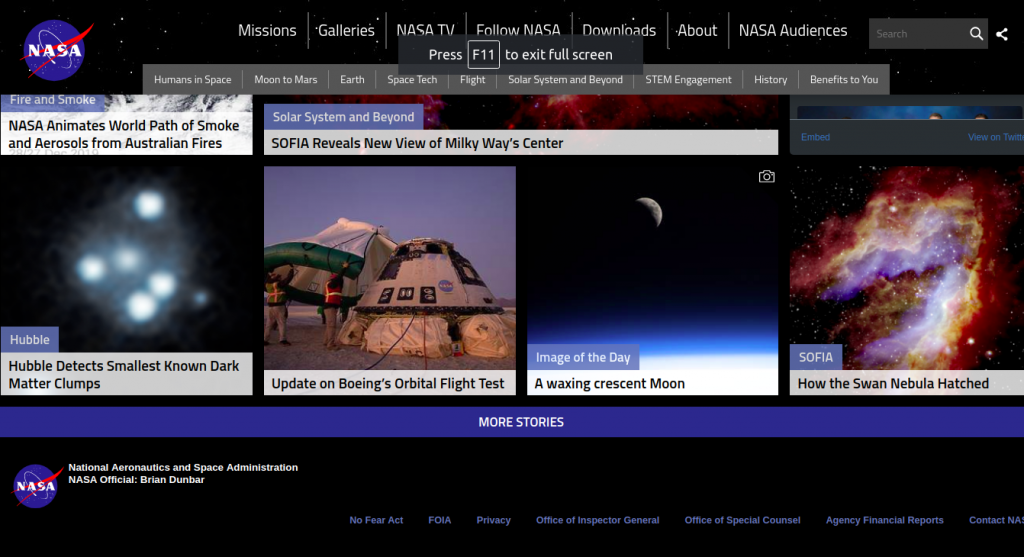Open the Privacy footer link

tap(493, 520)
